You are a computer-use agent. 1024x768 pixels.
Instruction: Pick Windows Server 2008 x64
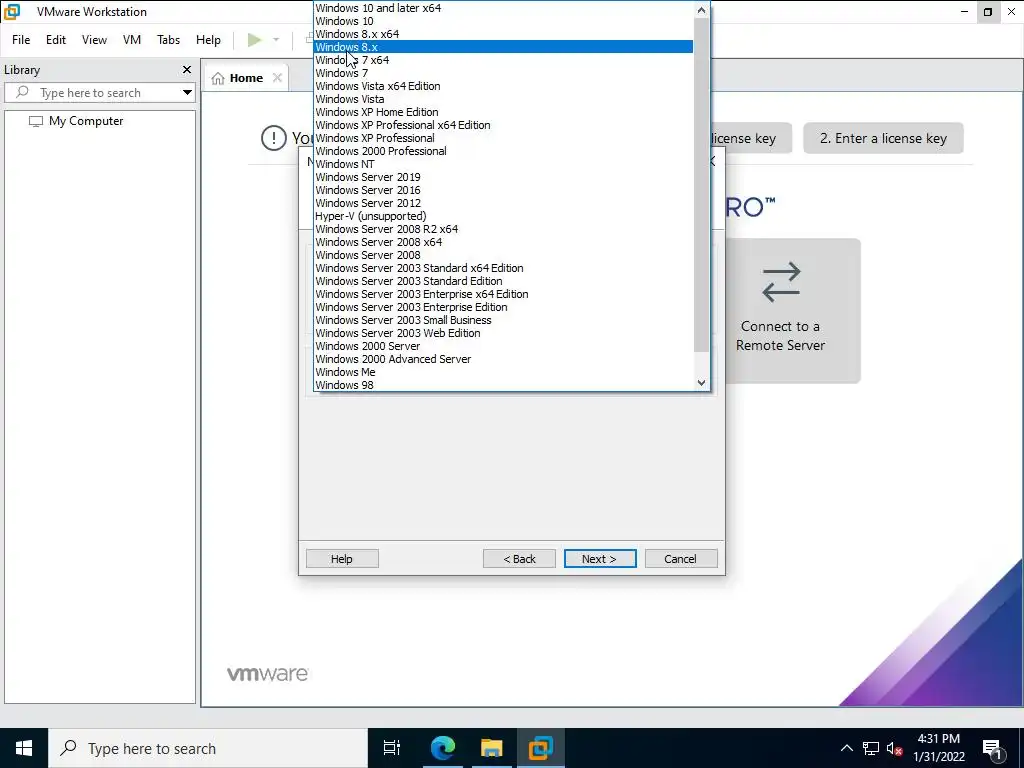point(504,242)
